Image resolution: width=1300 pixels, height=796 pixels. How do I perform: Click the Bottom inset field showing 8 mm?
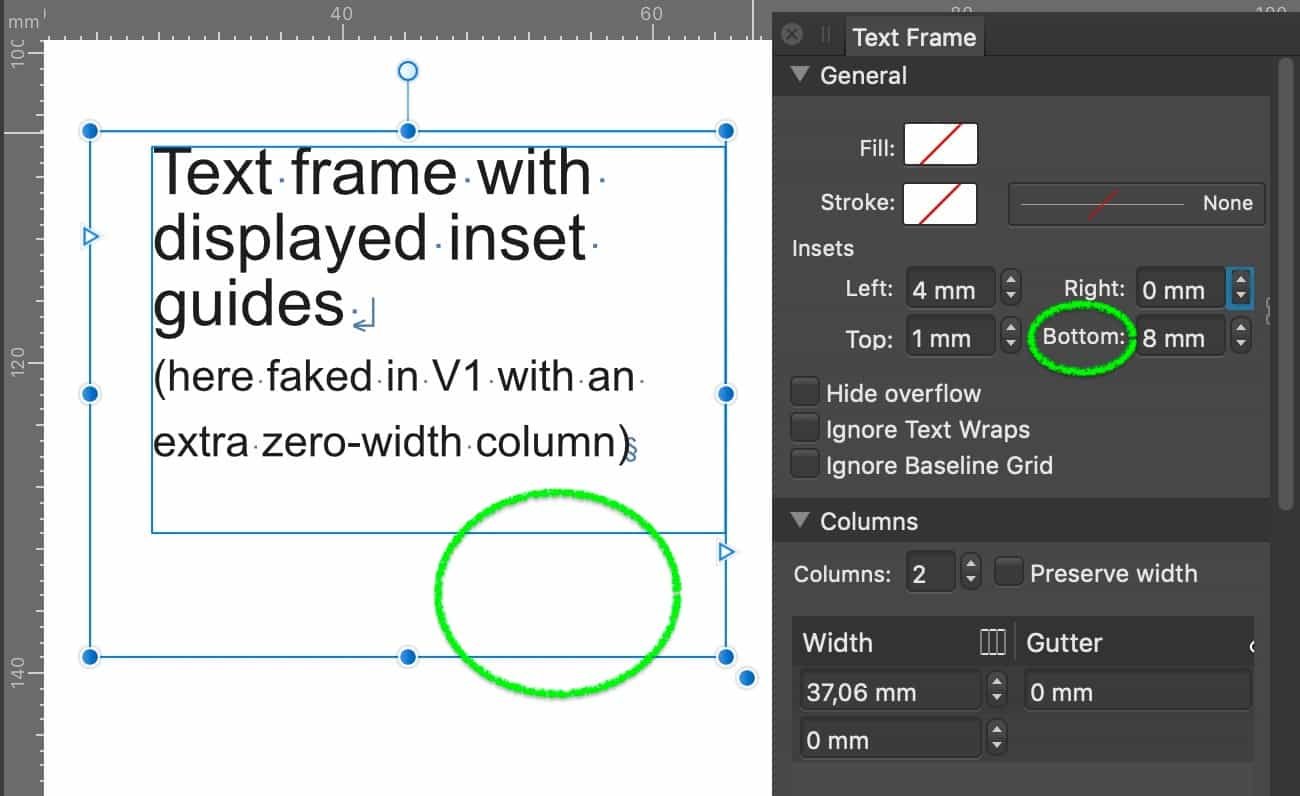coord(1180,337)
